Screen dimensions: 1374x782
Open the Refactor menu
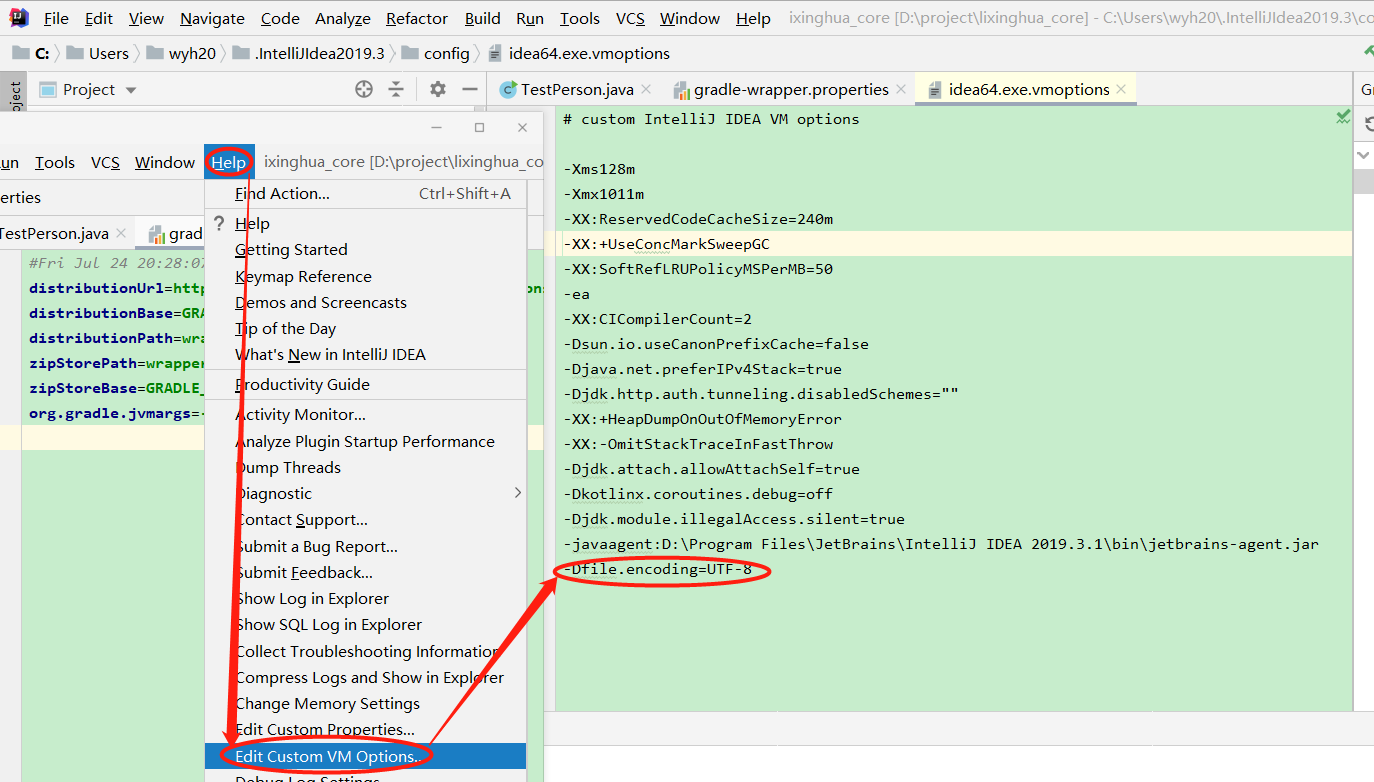pos(417,18)
